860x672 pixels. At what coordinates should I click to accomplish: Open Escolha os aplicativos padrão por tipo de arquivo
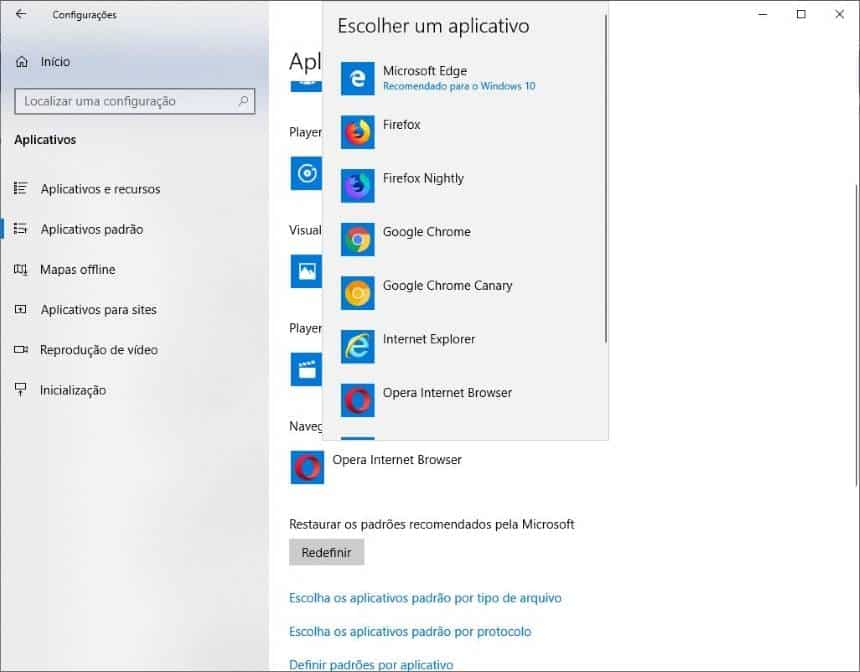(x=425, y=598)
